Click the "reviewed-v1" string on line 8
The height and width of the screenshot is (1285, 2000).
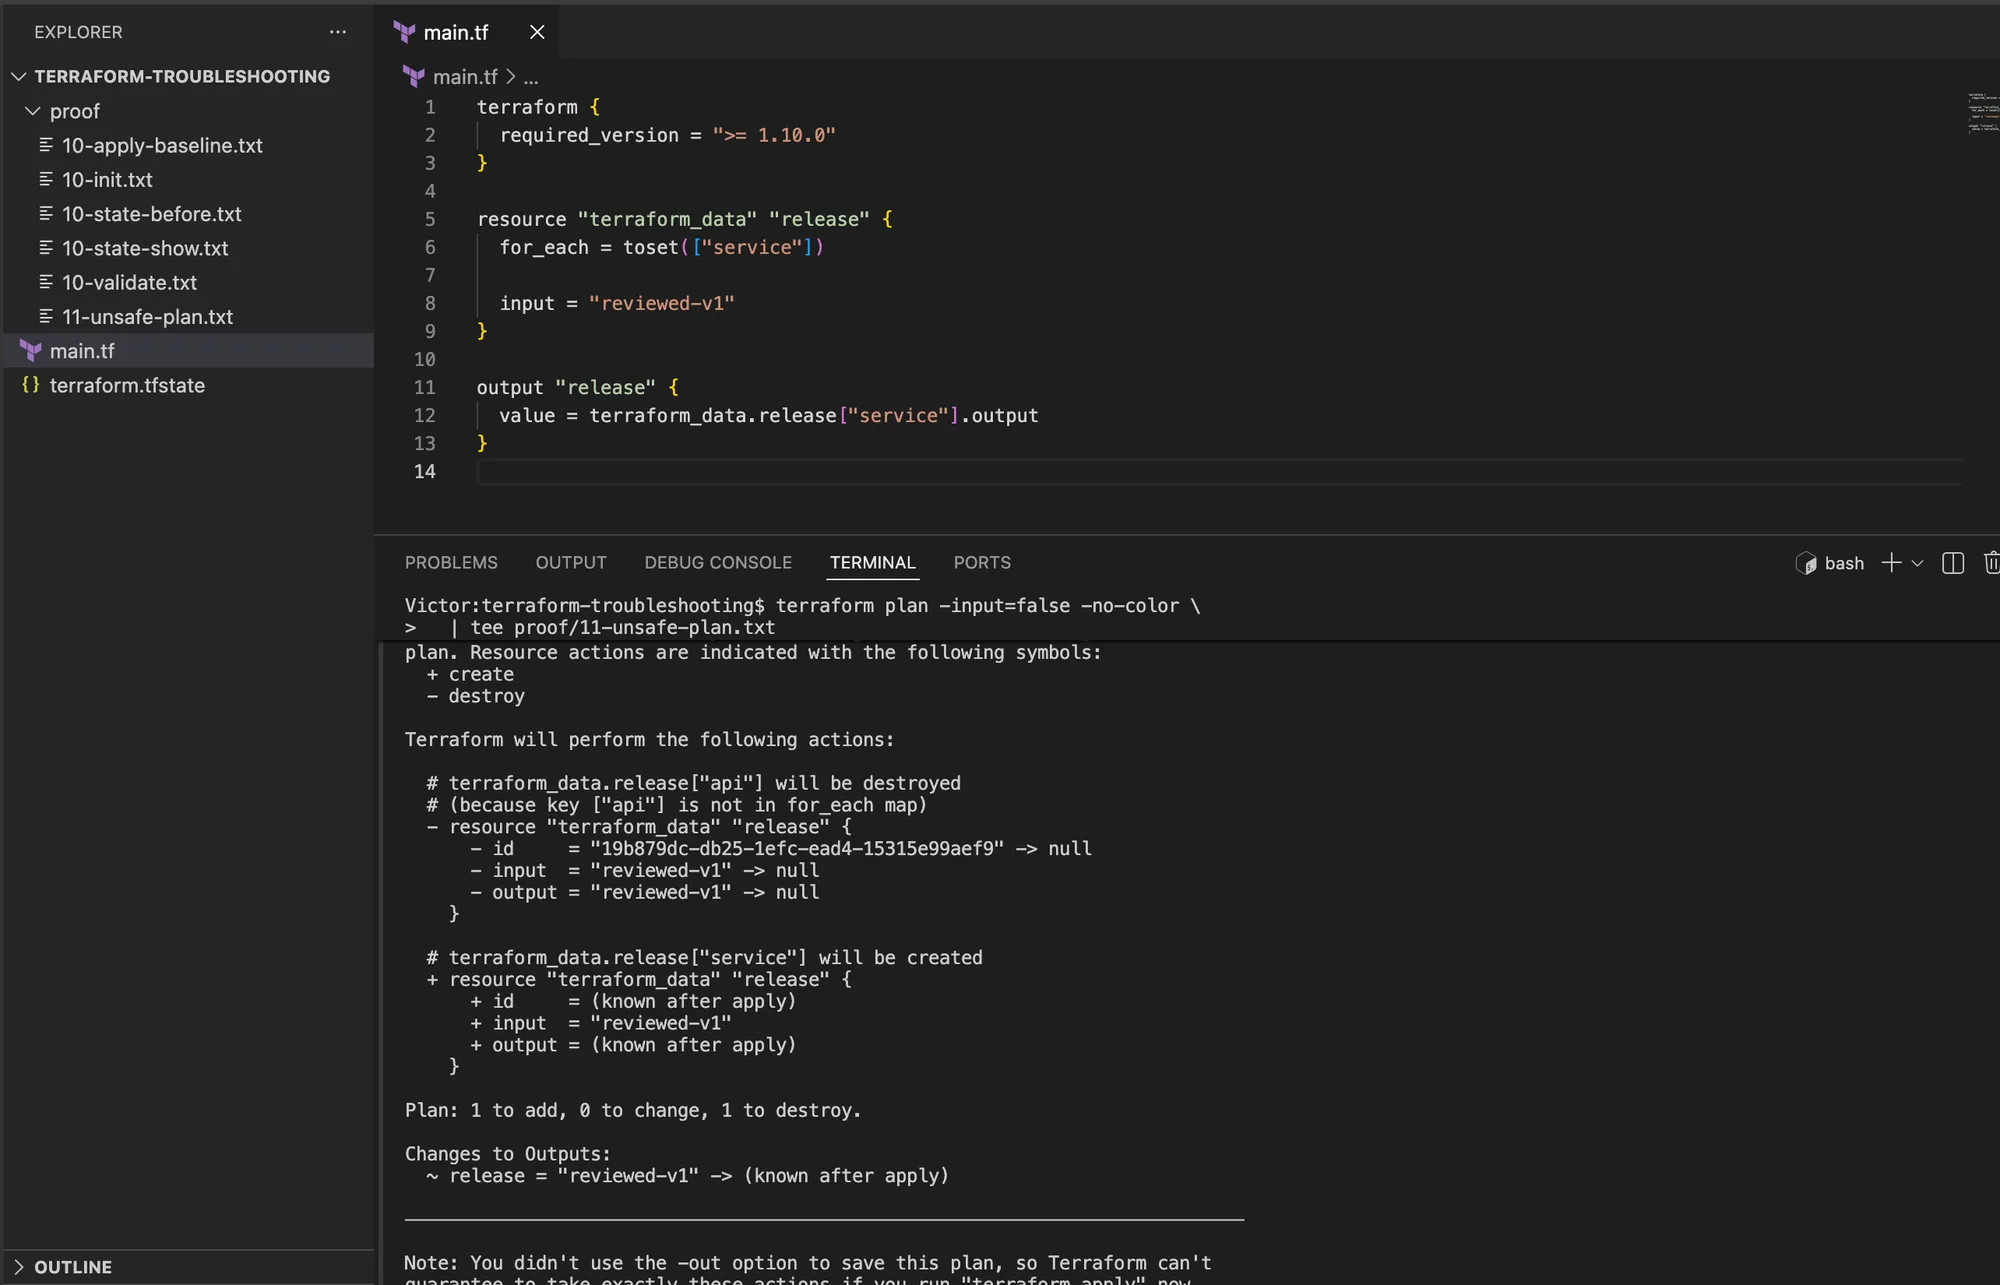[x=661, y=303]
